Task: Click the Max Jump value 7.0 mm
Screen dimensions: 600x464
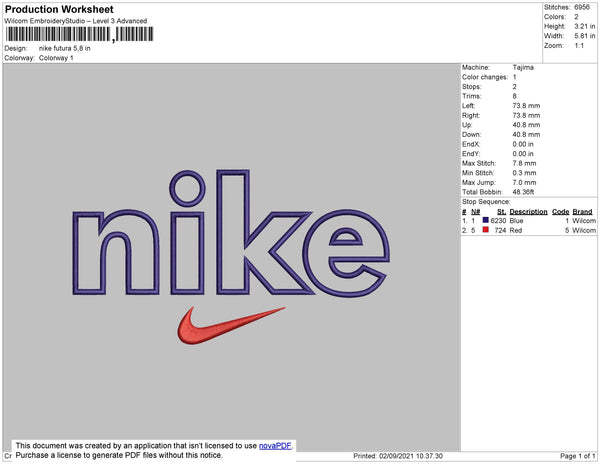Action: coord(524,182)
